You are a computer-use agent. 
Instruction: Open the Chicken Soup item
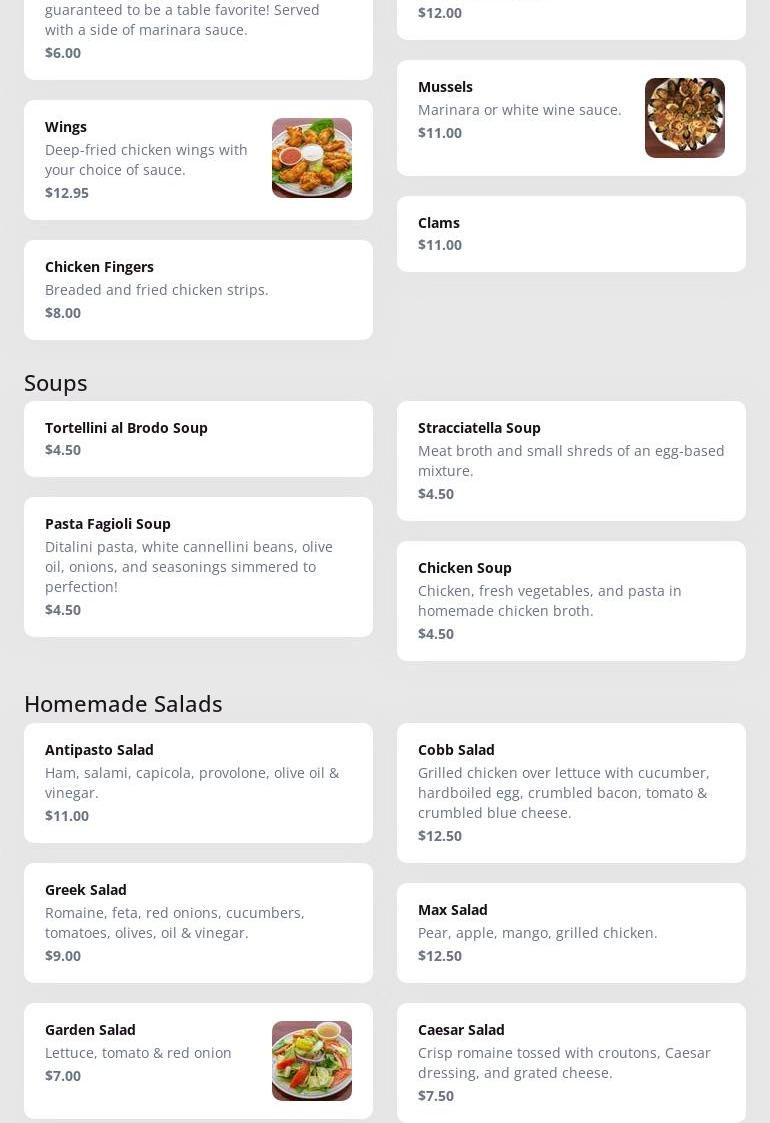[x=572, y=601]
